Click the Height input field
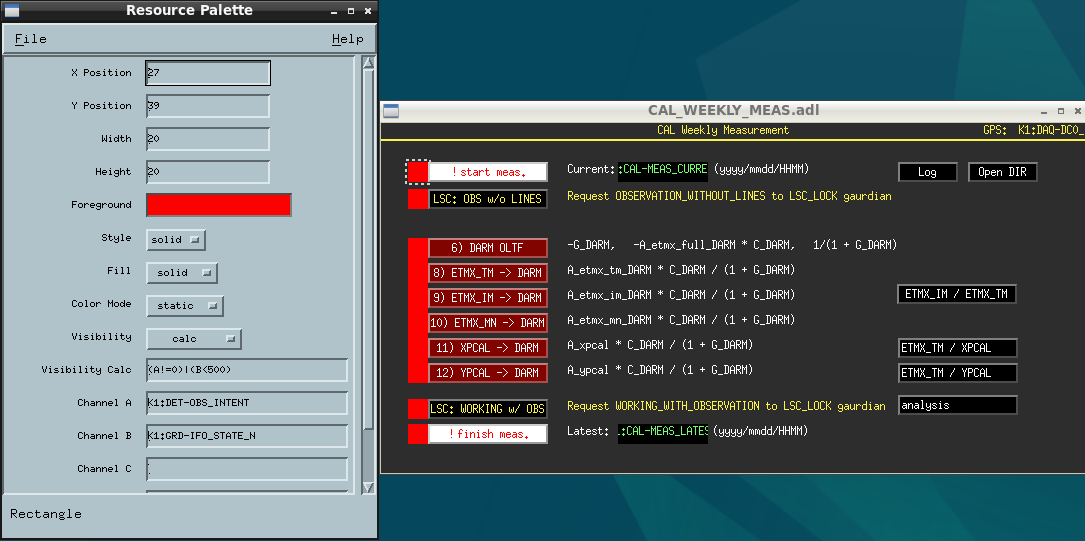 coord(208,172)
